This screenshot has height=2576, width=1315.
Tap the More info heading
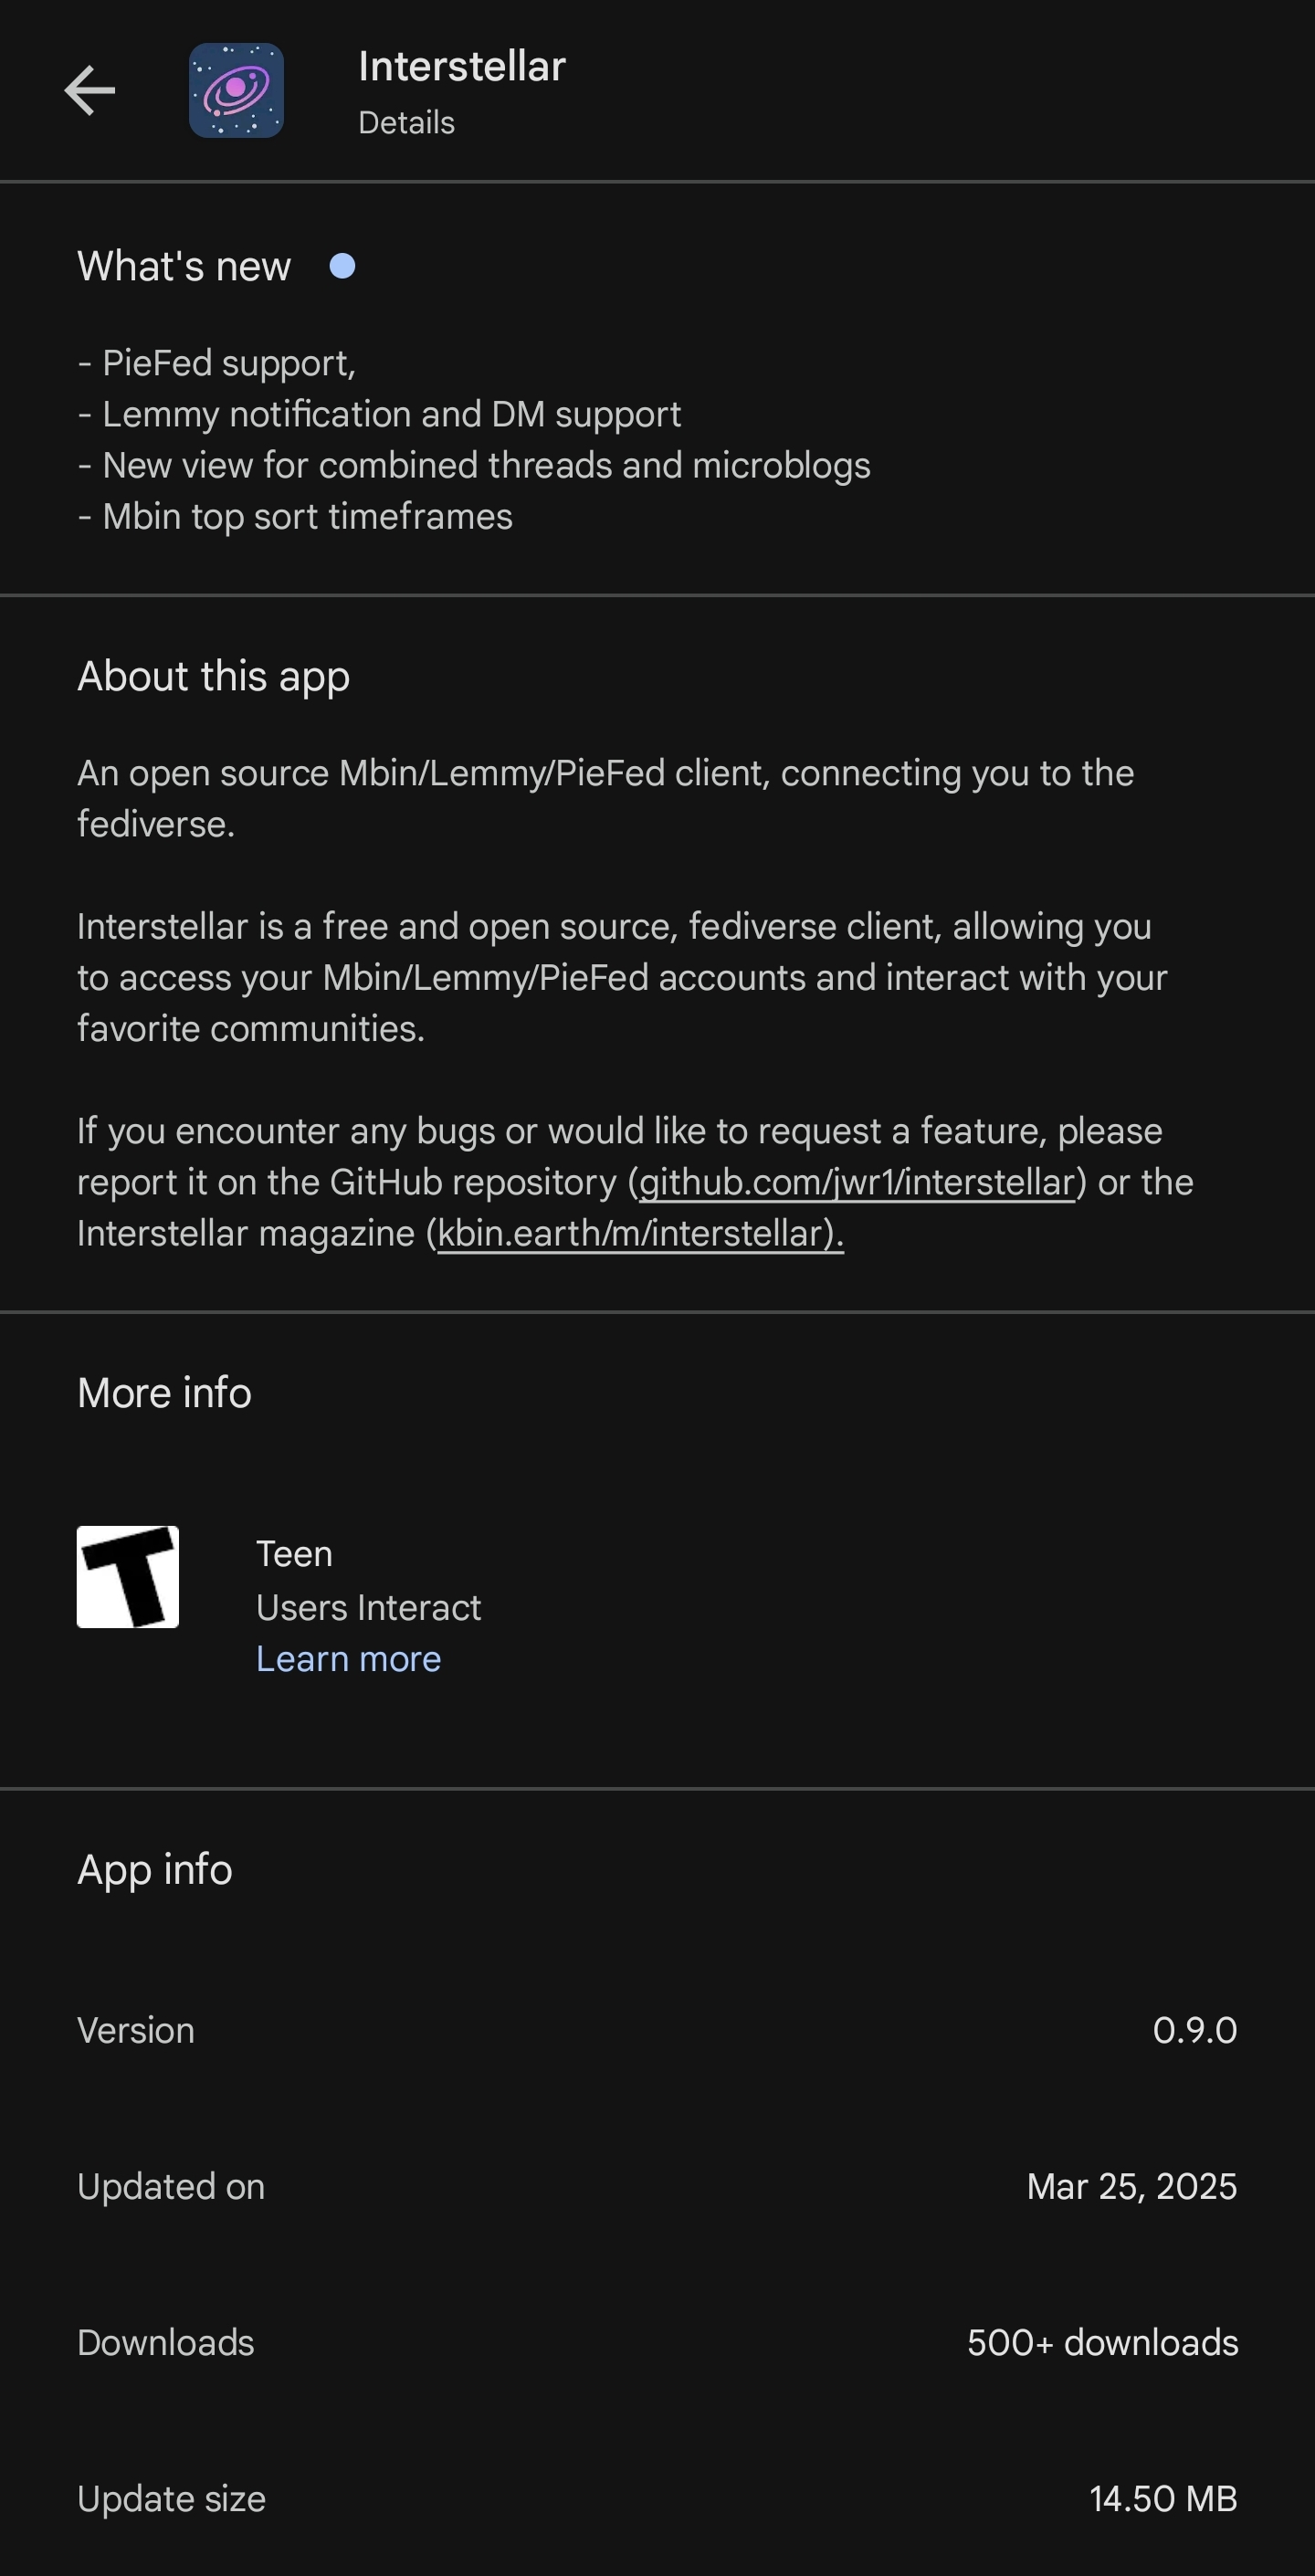[164, 1393]
